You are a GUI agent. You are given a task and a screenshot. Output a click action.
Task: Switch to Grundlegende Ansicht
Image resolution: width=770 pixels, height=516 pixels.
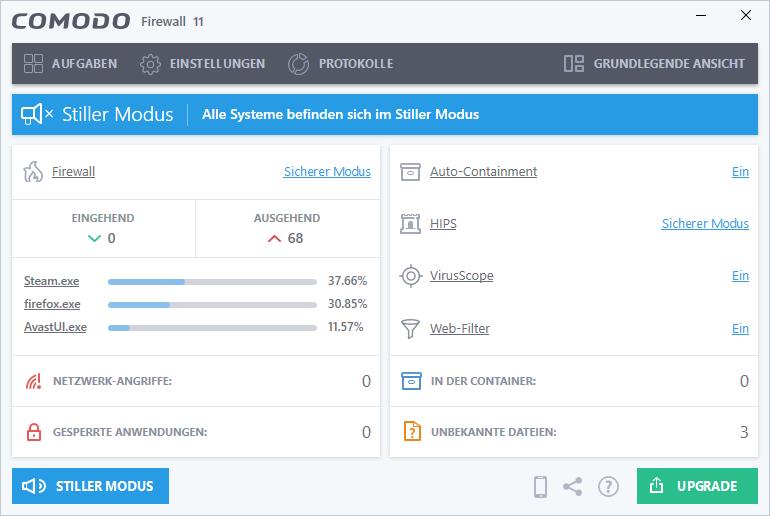(x=655, y=63)
